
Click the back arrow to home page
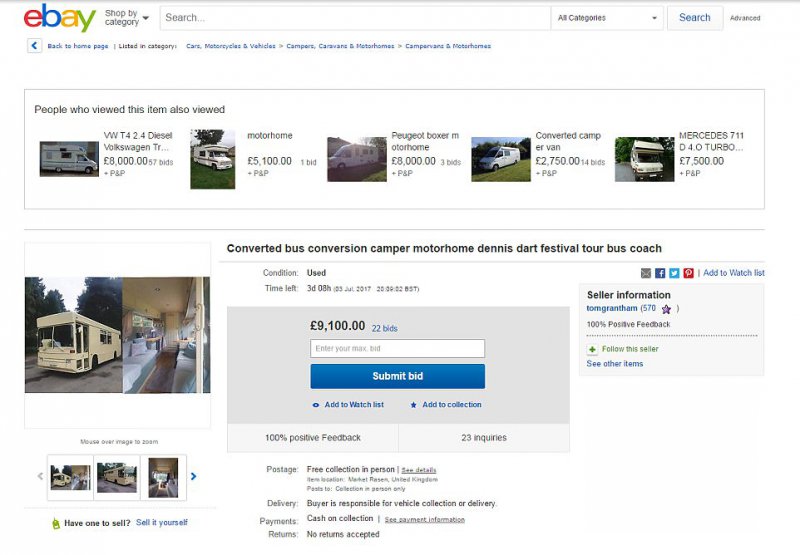pyautogui.click(x=34, y=46)
